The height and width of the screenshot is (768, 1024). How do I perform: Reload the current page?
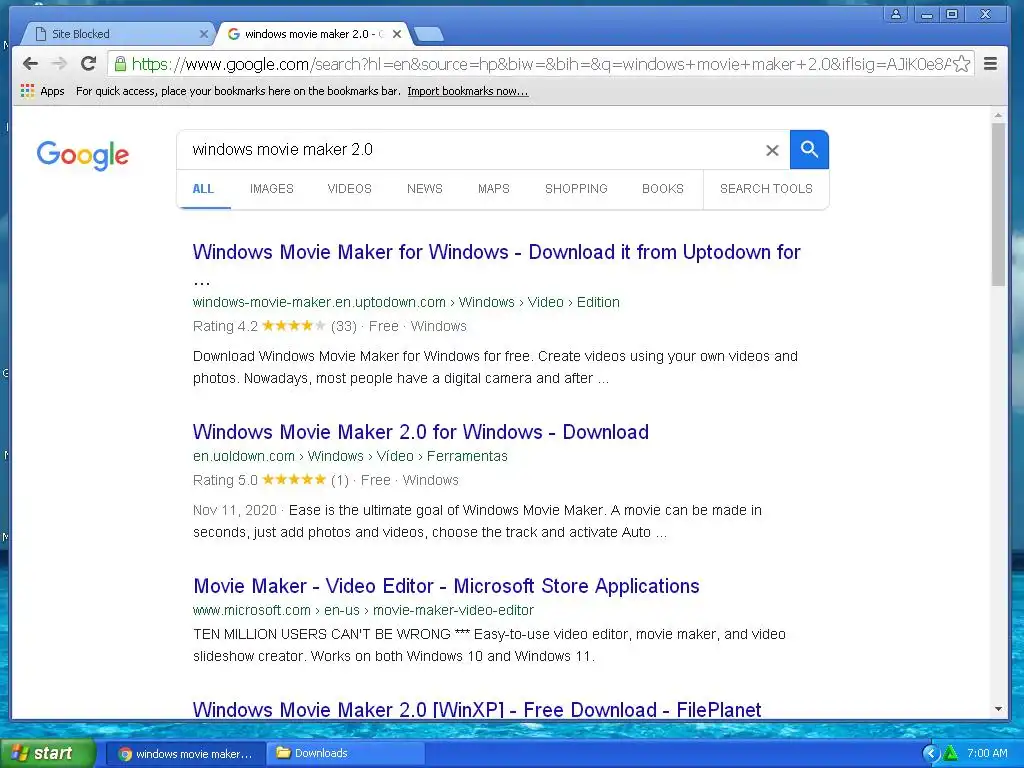[x=88, y=63]
